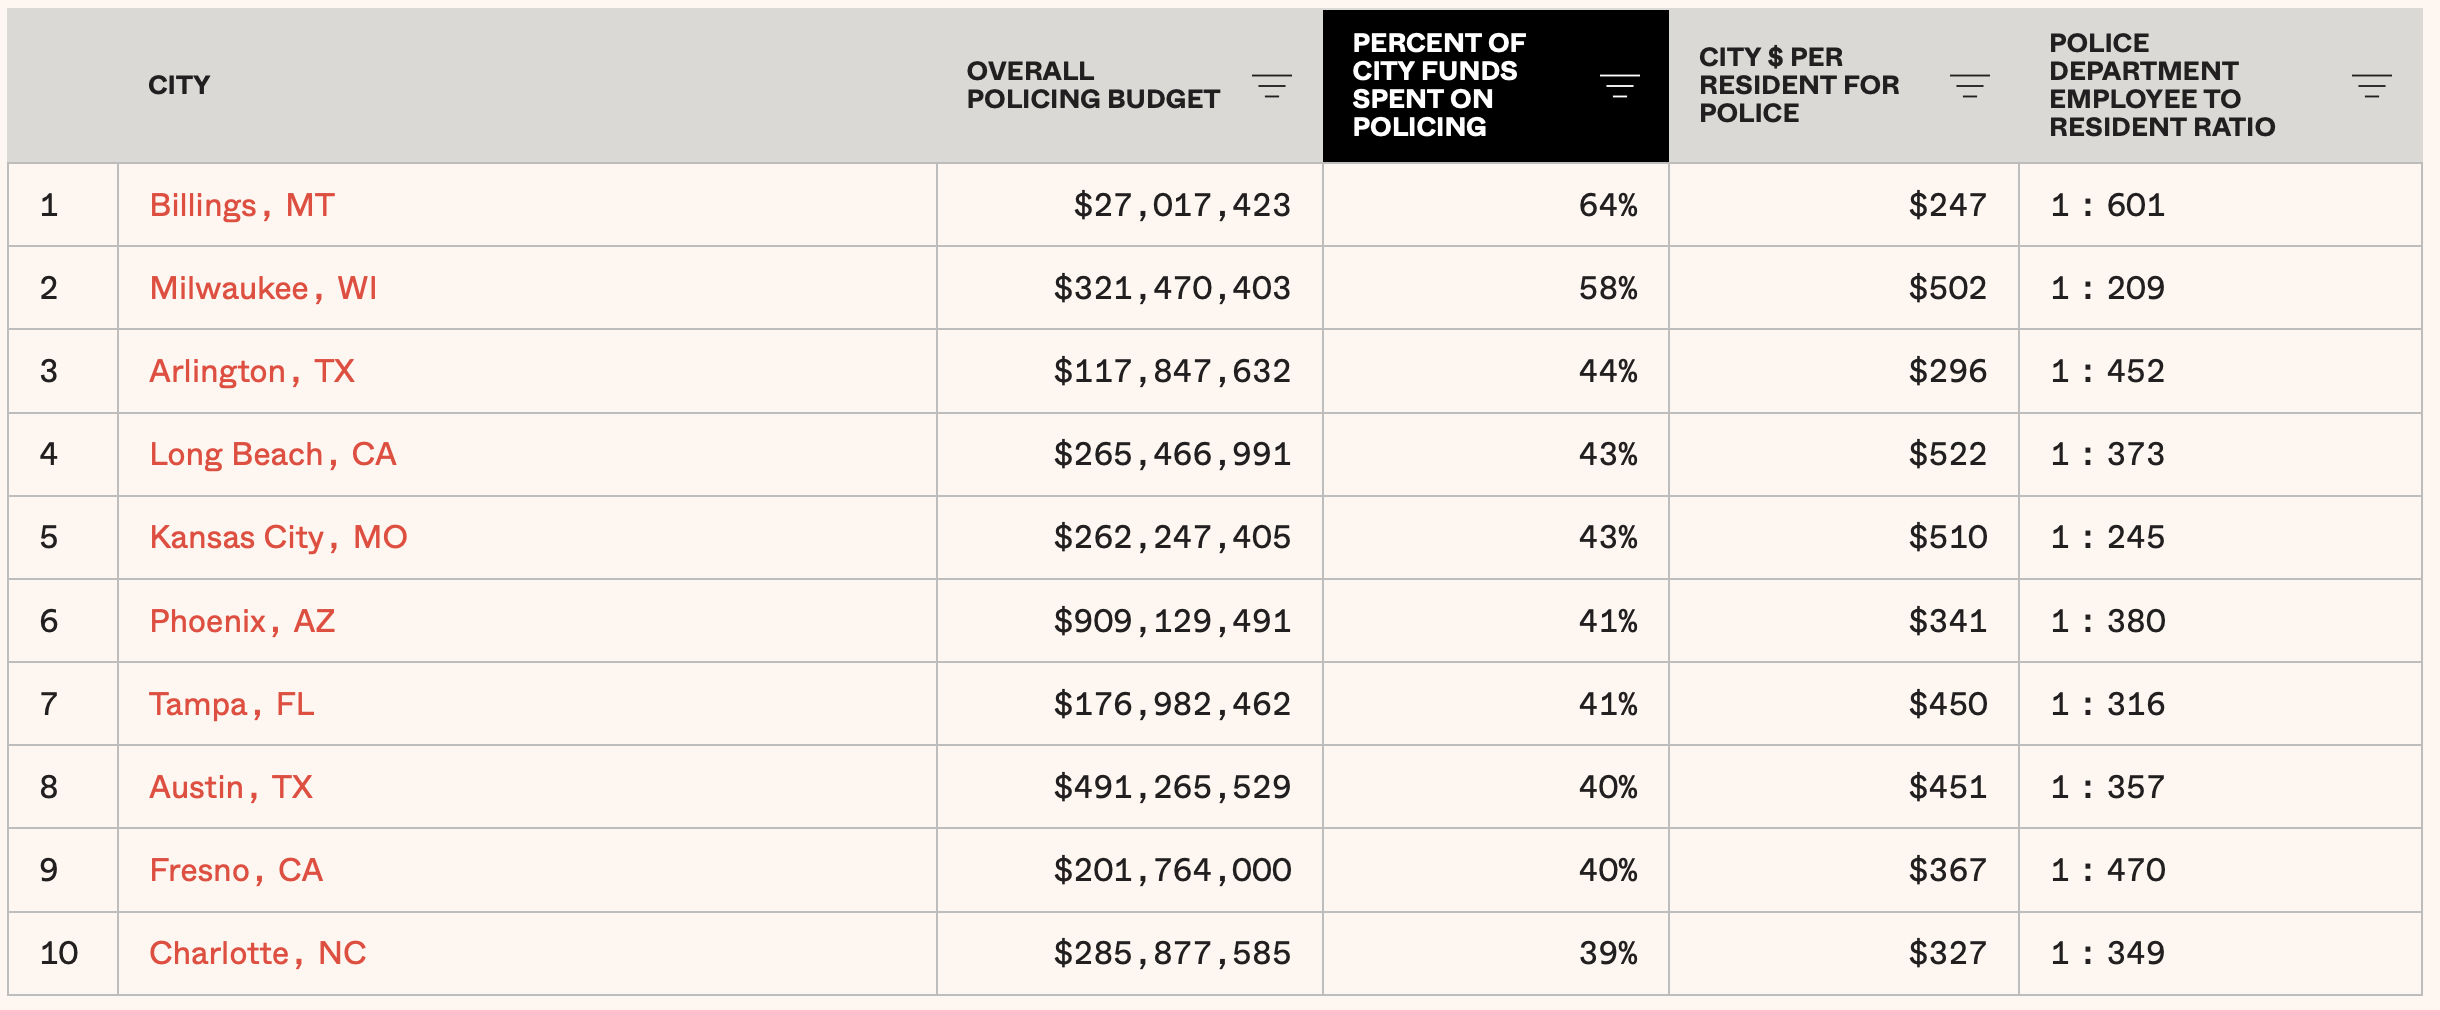Click Phoenix budget cell $909,129,491
Image resolution: width=2440 pixels, height=1010 pixels.
pyautogui.click(x=1172, y=621)
